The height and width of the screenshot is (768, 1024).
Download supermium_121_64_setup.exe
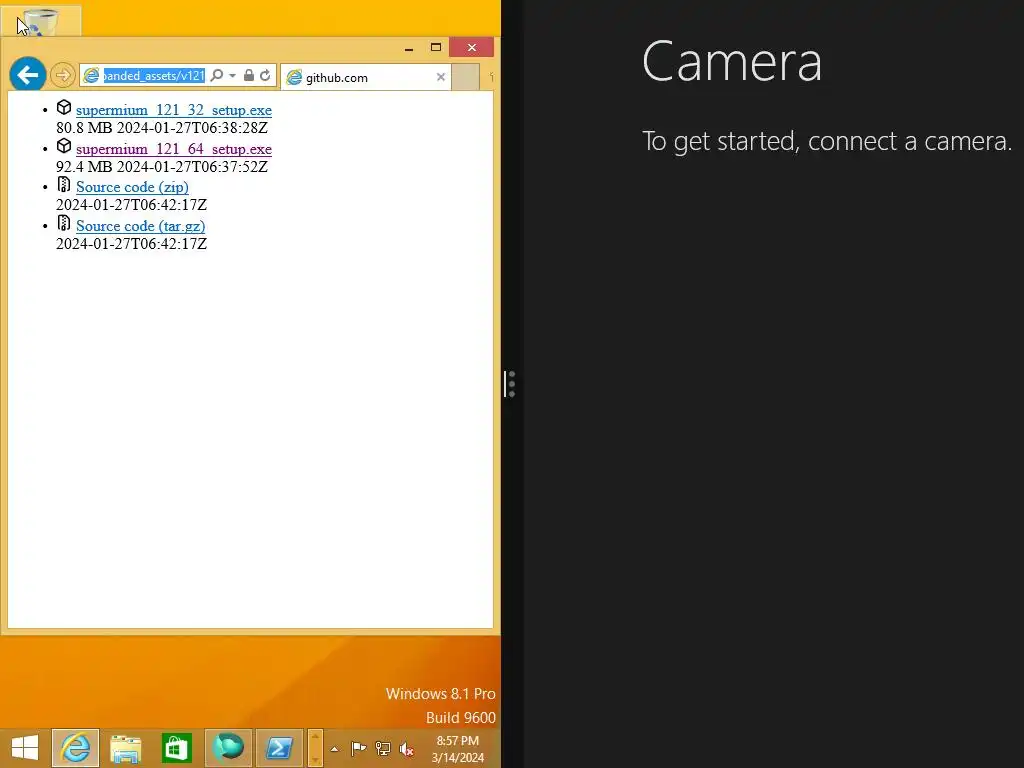[174, 150]
